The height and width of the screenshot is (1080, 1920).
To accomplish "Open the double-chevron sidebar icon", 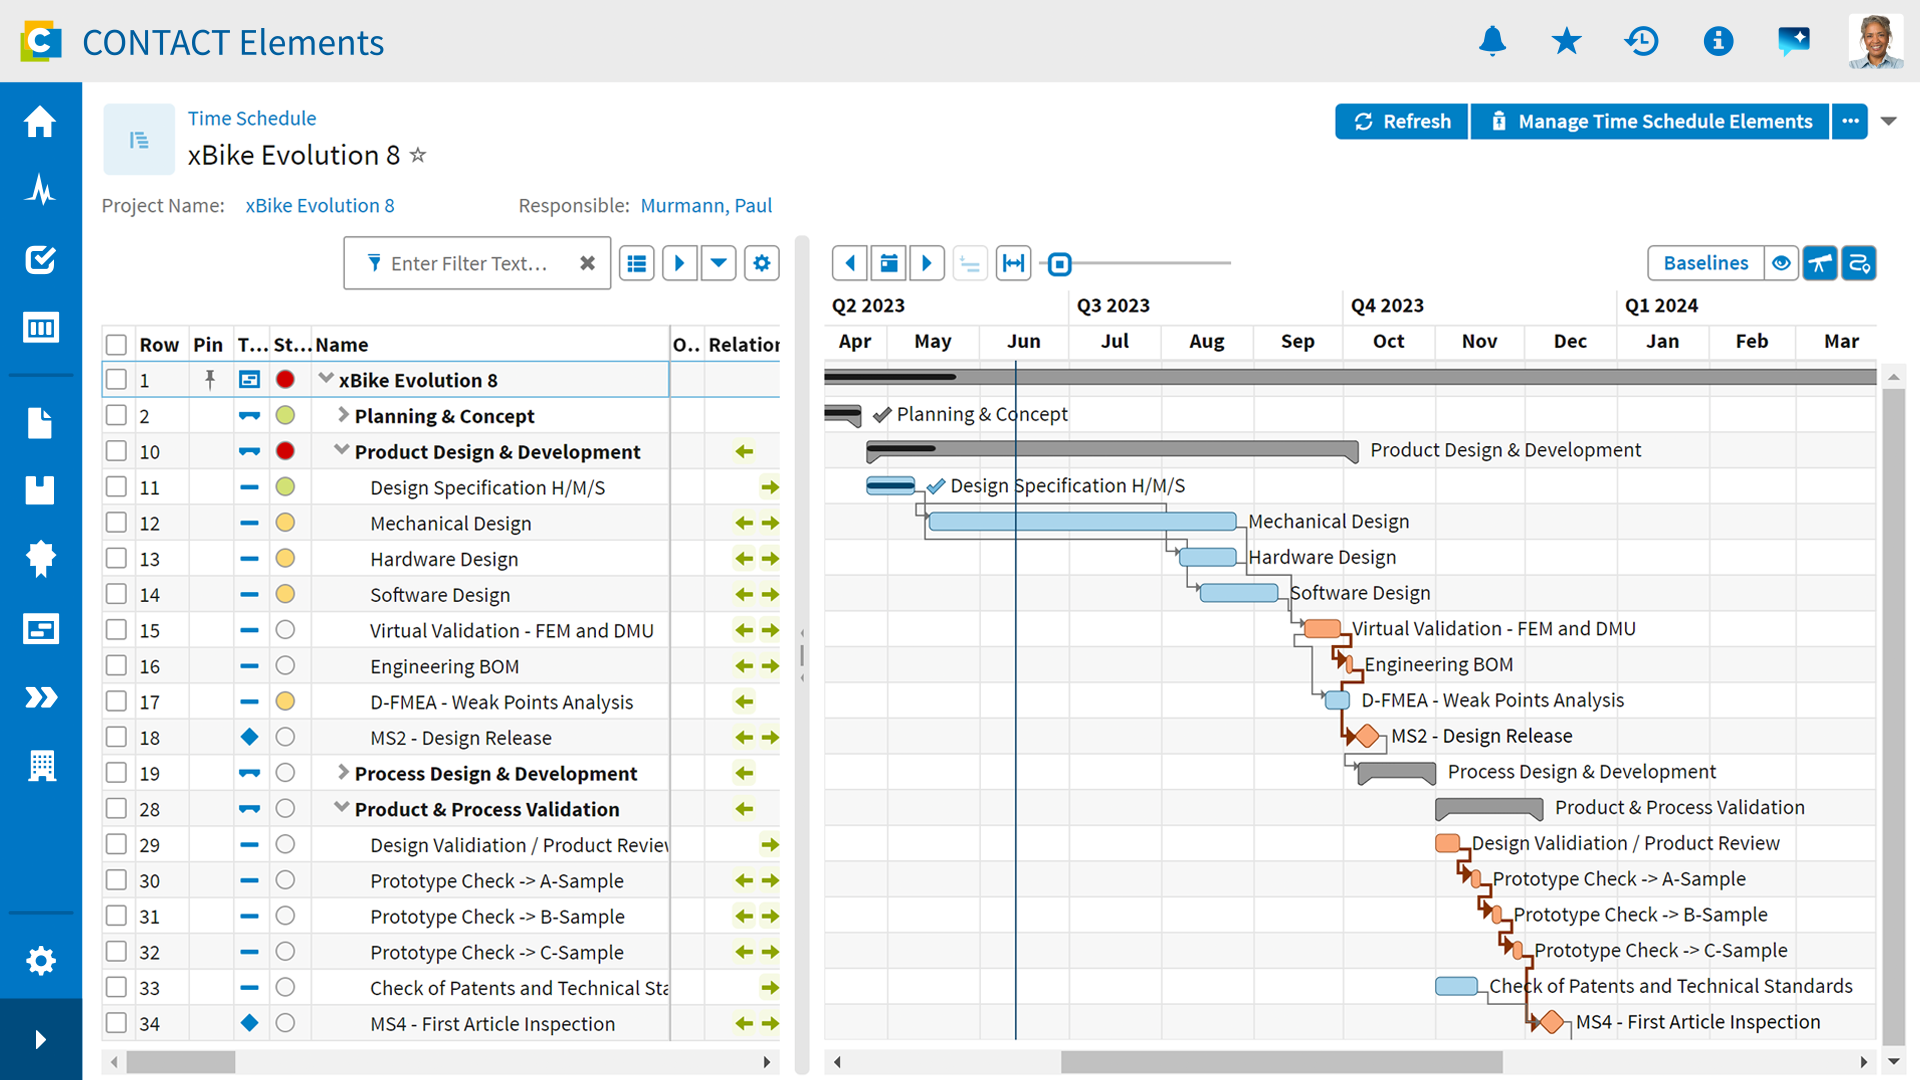I will pyautogui.click(x=40, y=697).
